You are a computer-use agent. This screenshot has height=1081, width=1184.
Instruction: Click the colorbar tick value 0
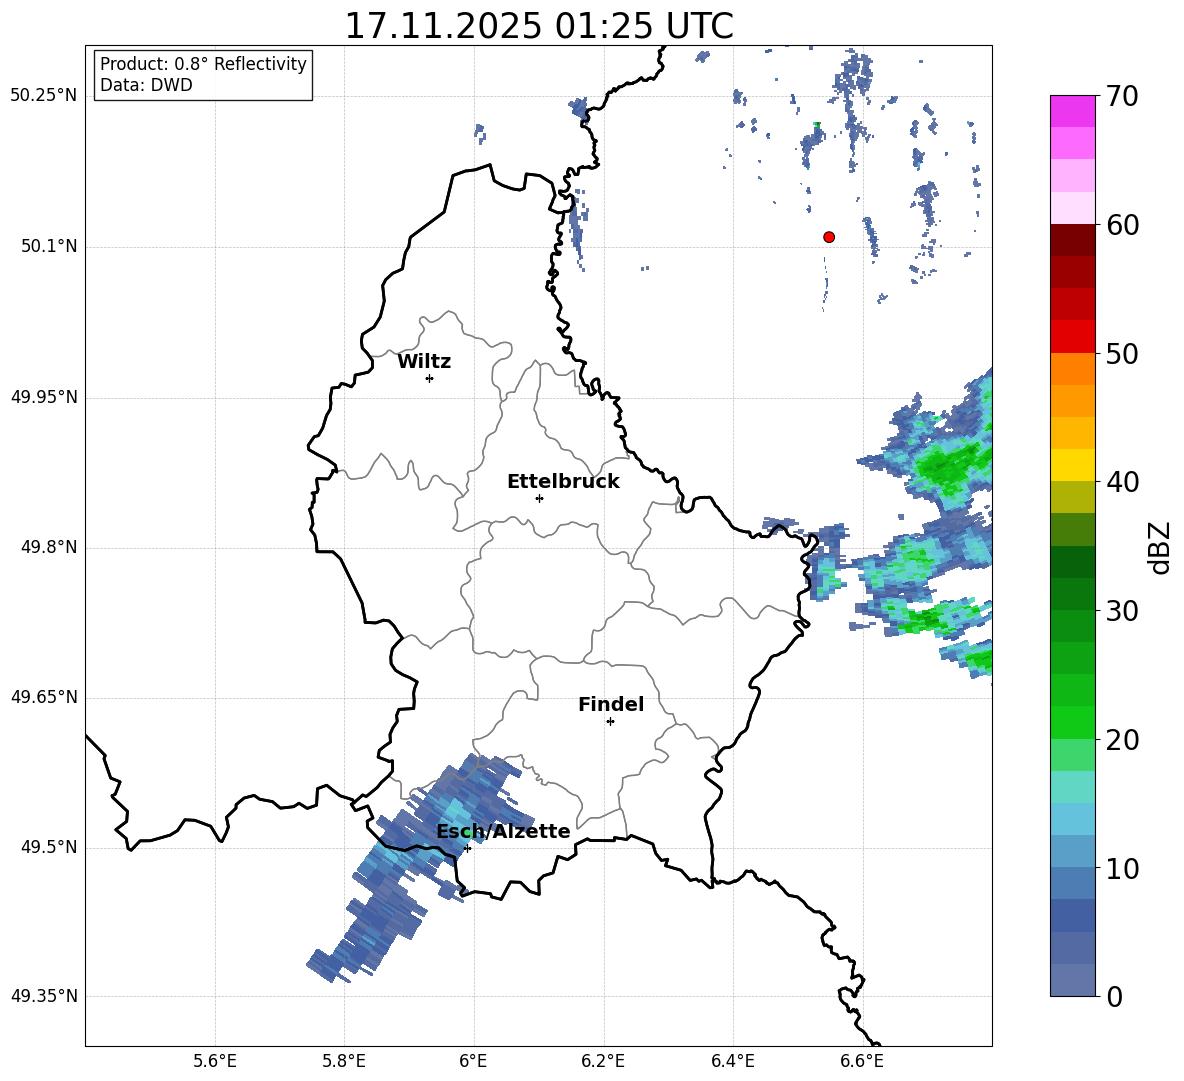1114,996
